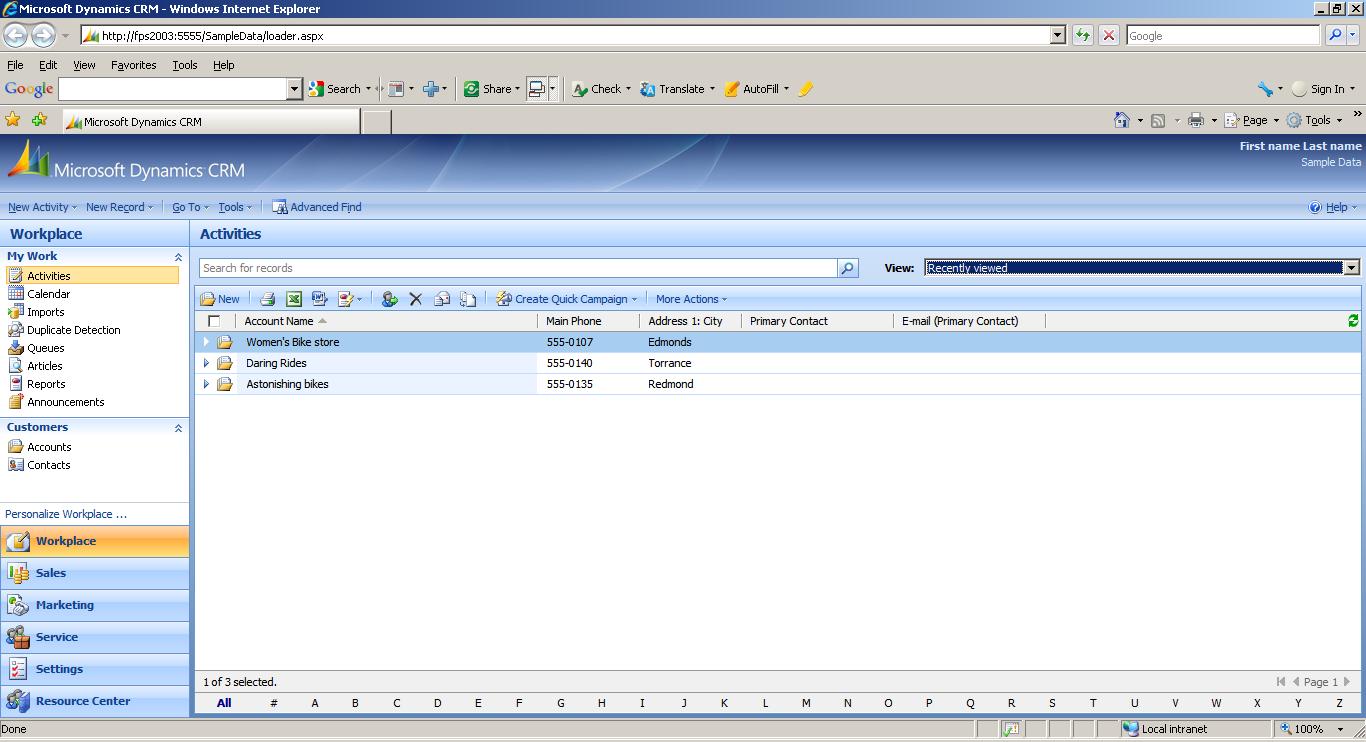Click the Back navigation arrow
Screen dimensions: 1366x742
tap(15, 35)
